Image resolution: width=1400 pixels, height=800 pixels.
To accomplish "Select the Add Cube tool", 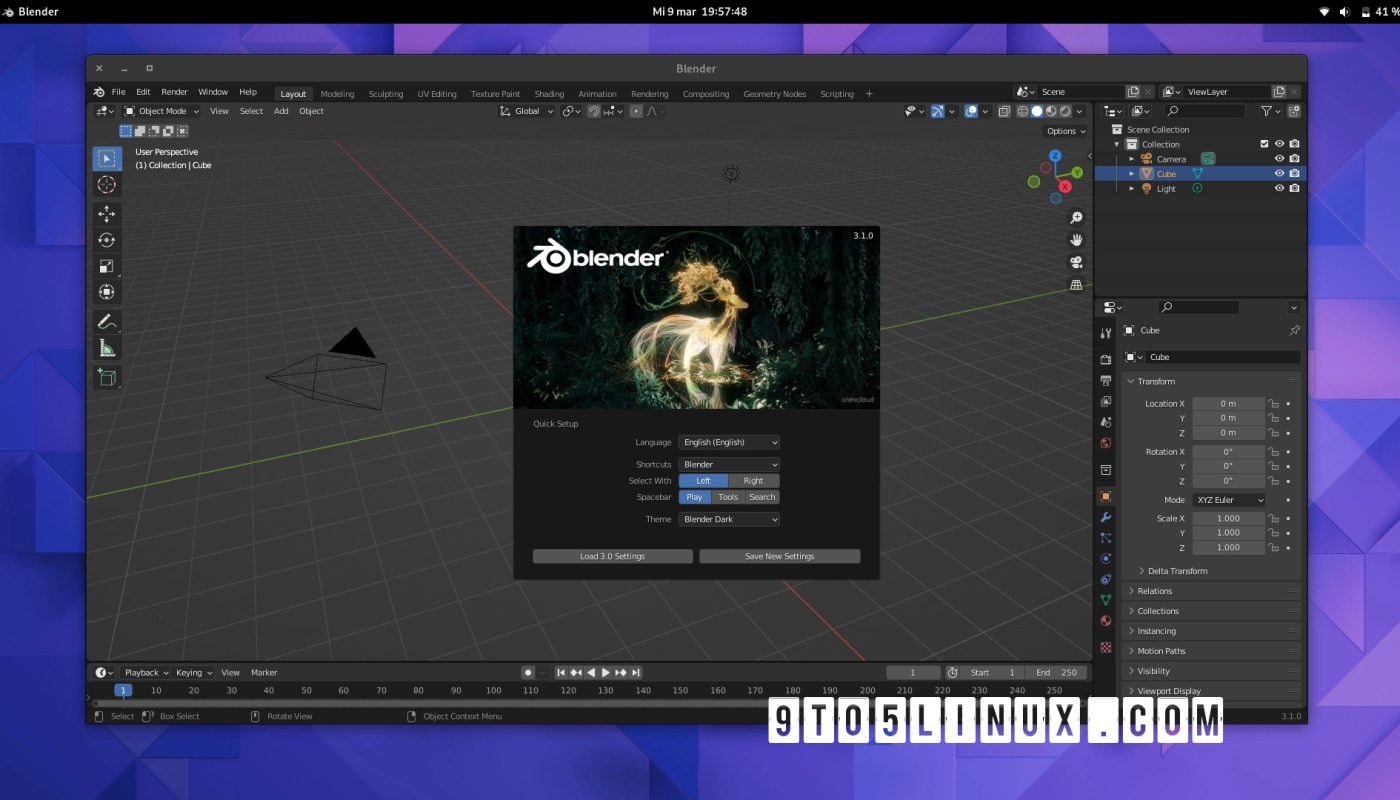I will pyautogui.click(x=107, y=377).
